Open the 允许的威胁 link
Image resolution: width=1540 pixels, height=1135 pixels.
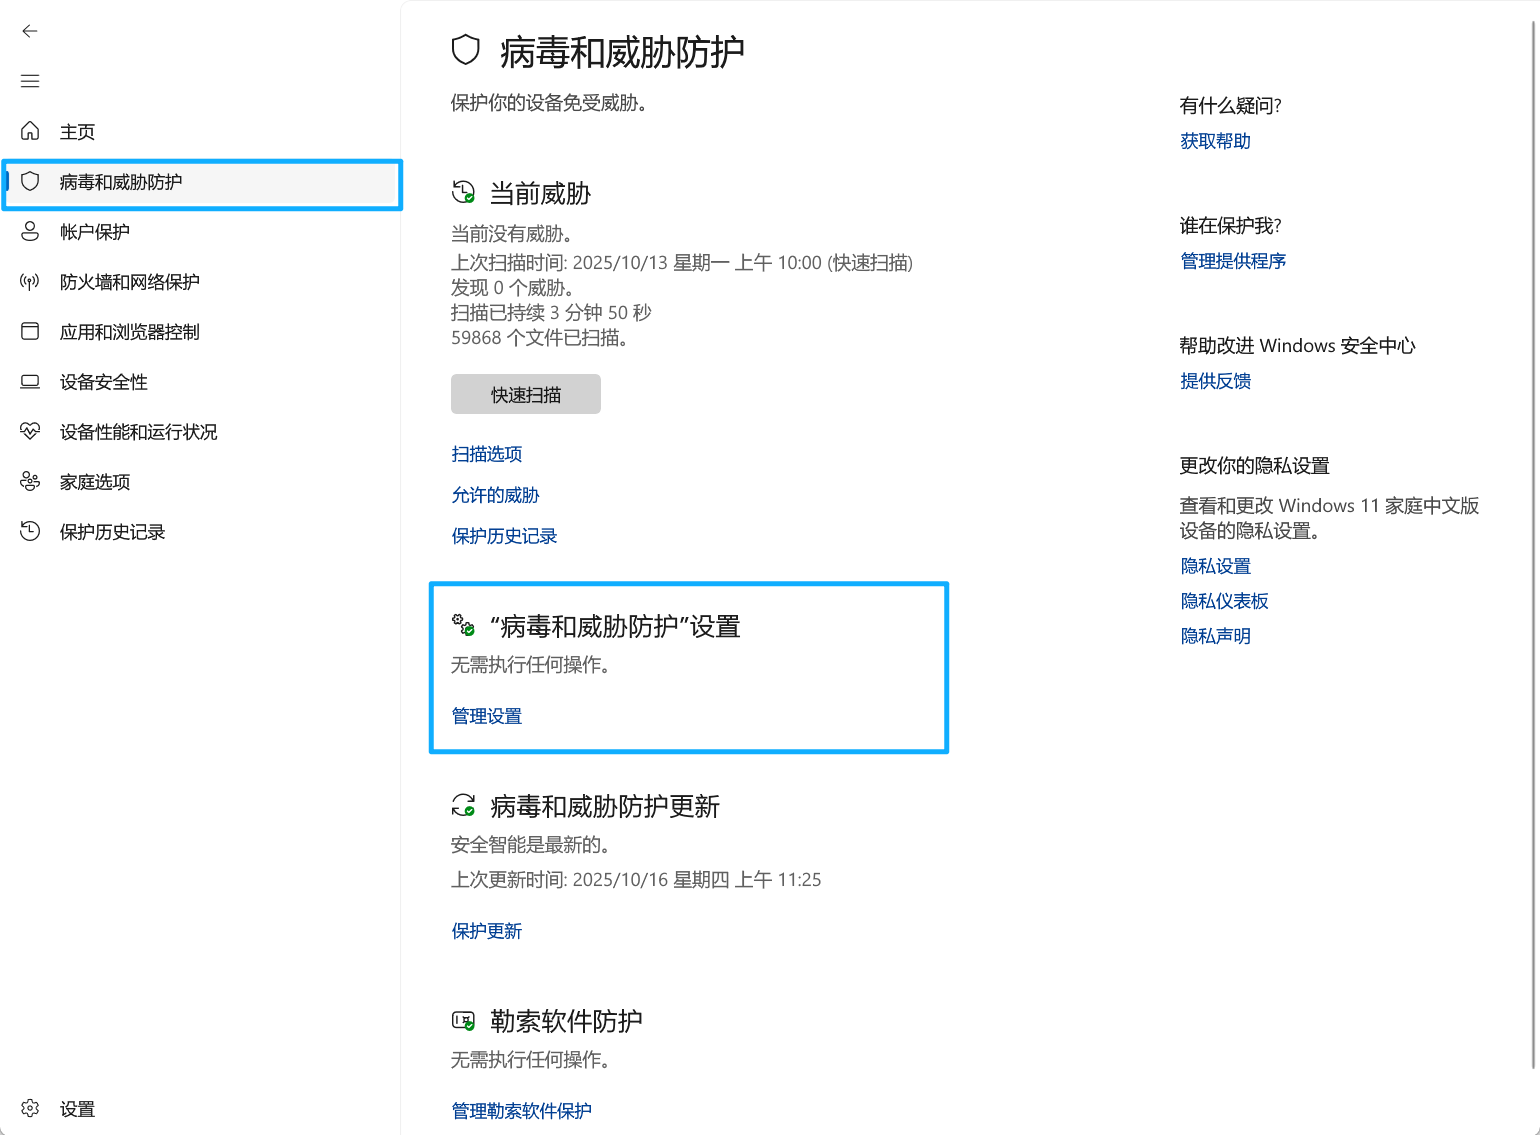tap(495, 495)
